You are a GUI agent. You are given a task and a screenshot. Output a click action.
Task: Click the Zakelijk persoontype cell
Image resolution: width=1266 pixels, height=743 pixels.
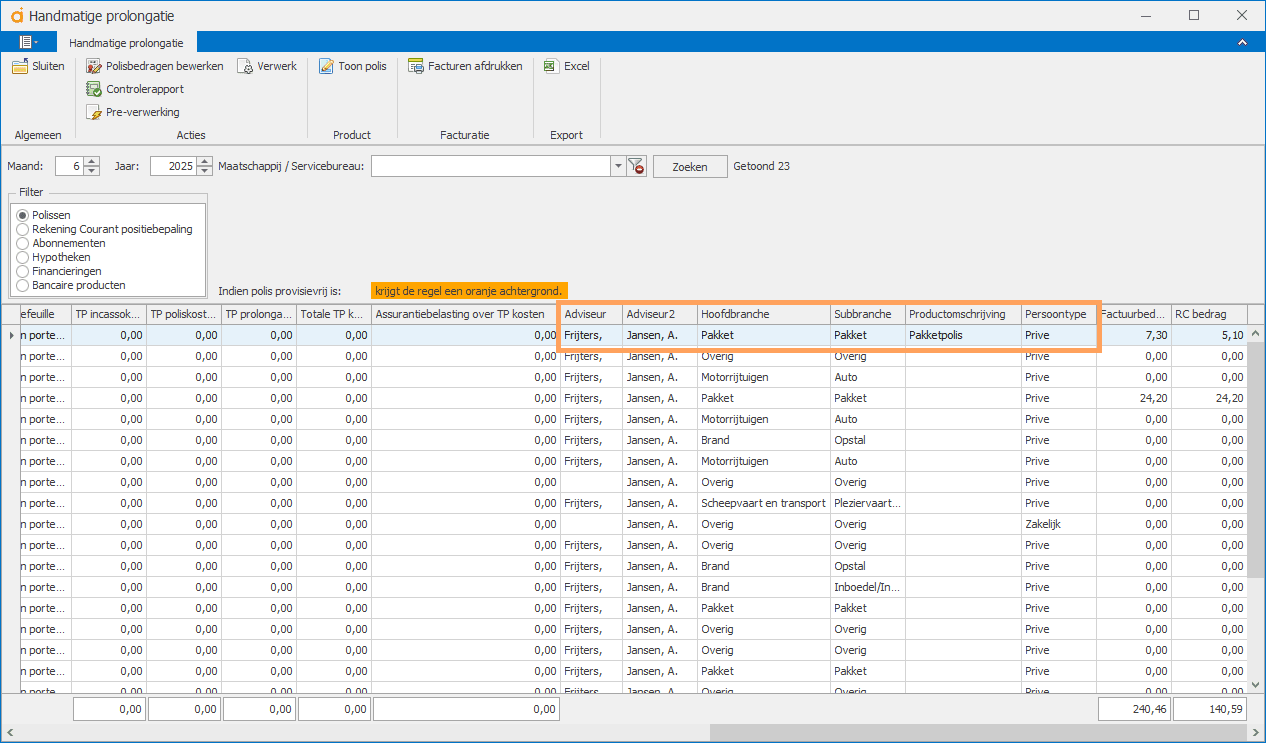coord(1059,524)
